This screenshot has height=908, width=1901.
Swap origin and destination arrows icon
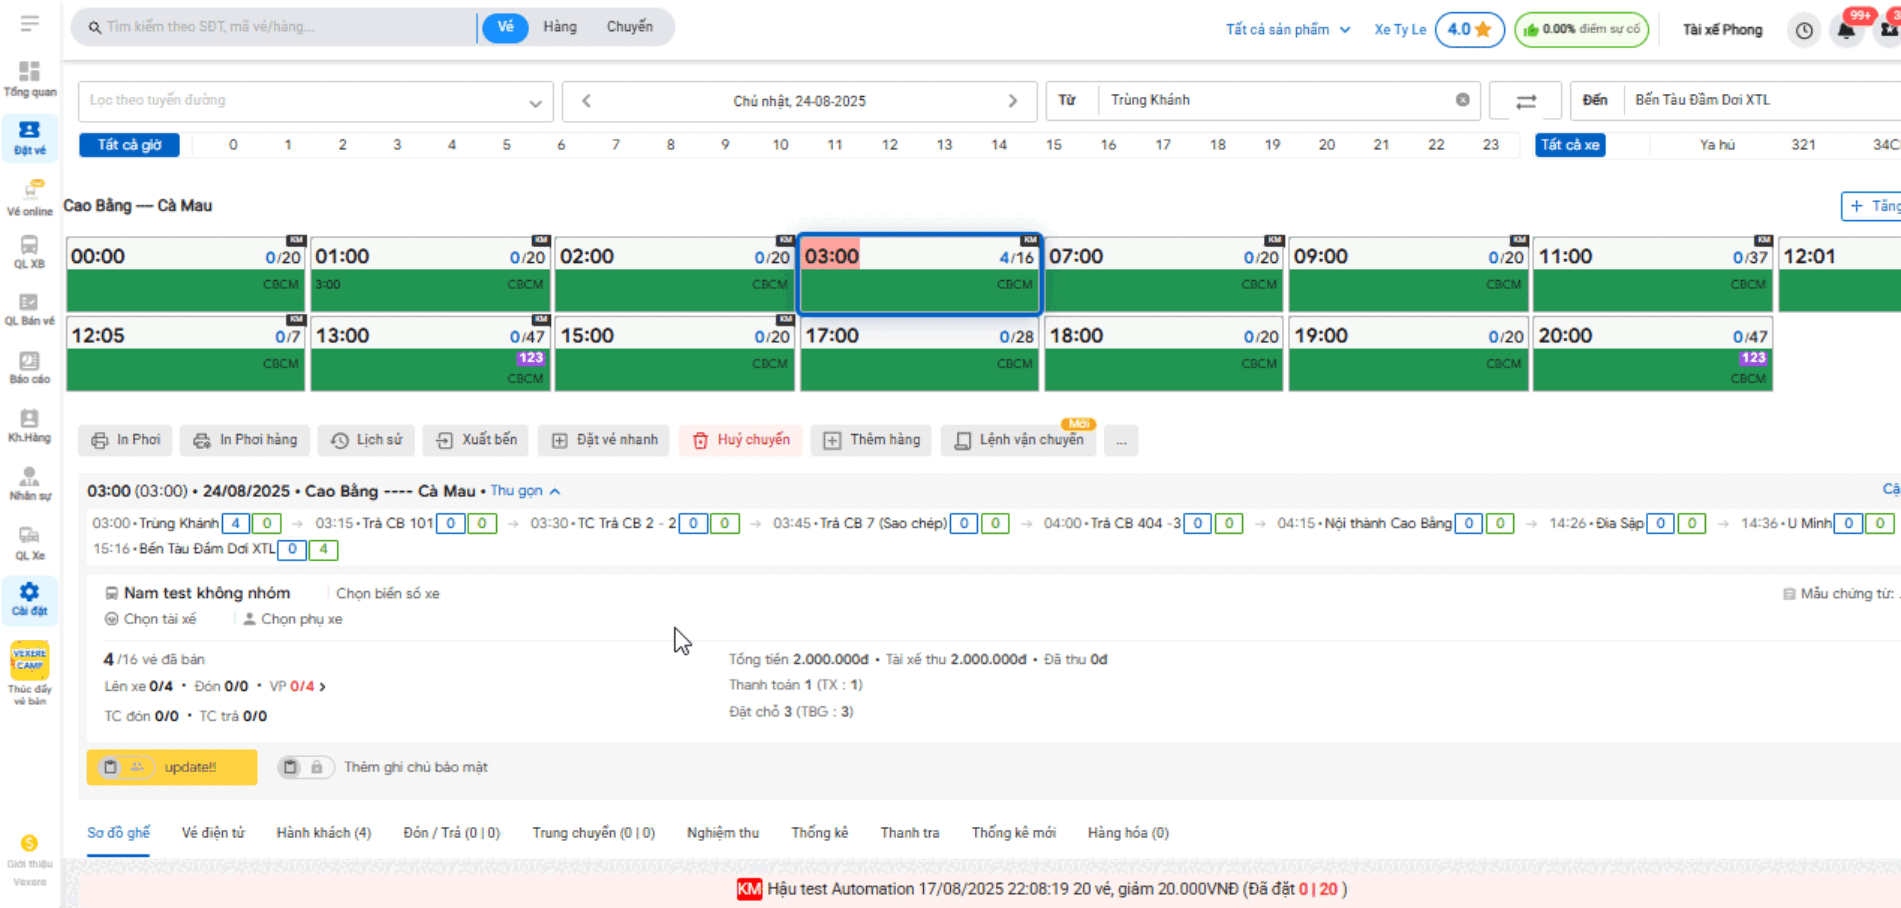coord(1525,101)
